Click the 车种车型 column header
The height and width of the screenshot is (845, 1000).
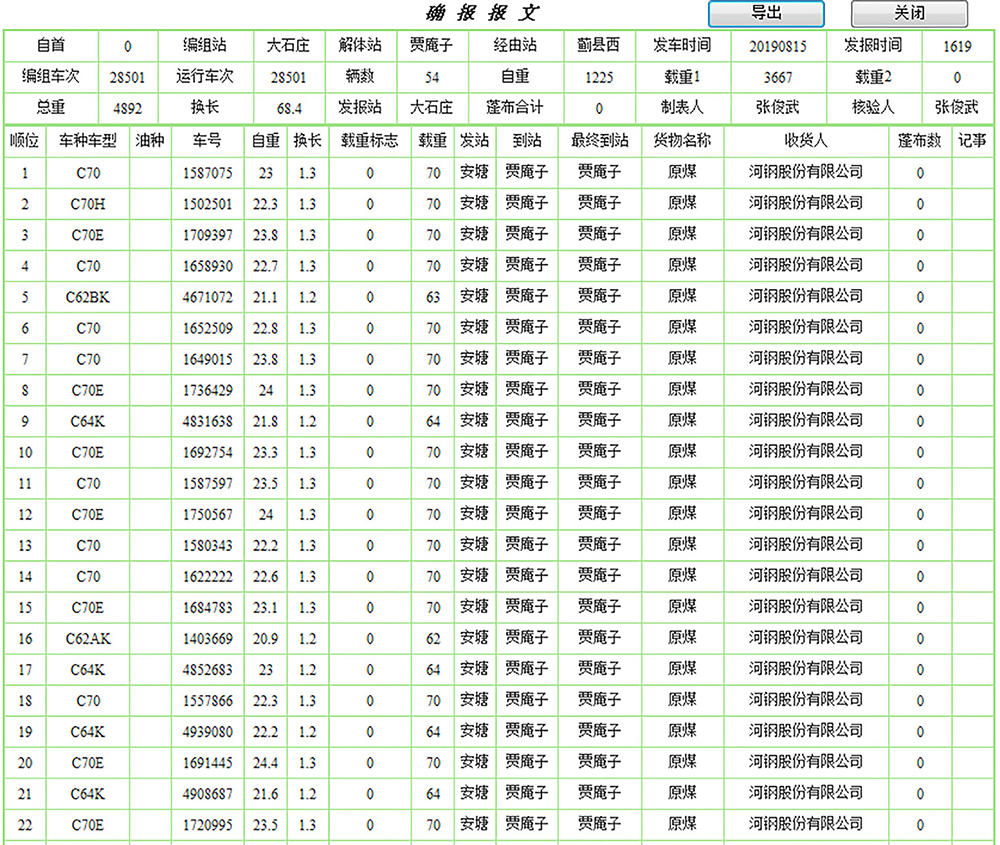88,141
